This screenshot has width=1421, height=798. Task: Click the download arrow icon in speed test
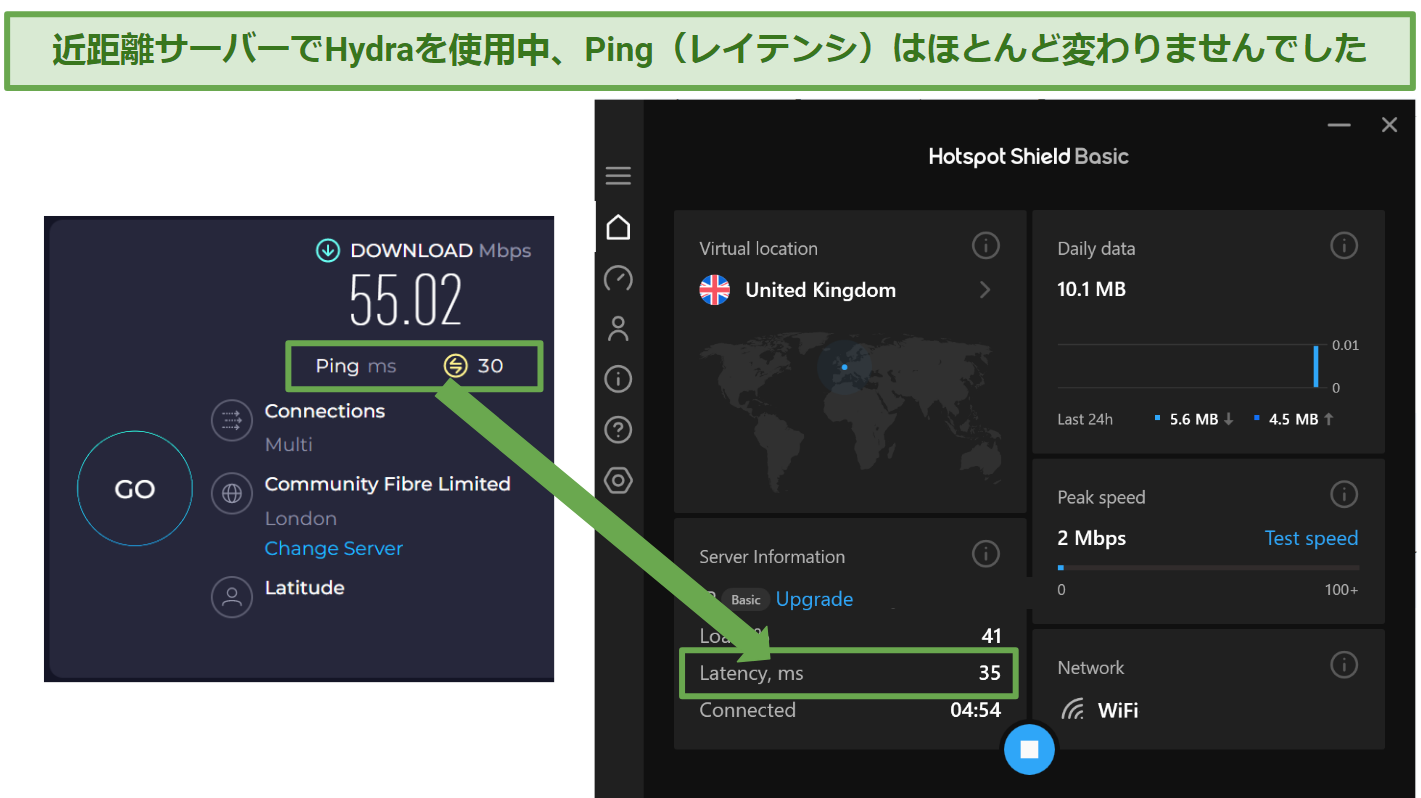tap(328, 251)
